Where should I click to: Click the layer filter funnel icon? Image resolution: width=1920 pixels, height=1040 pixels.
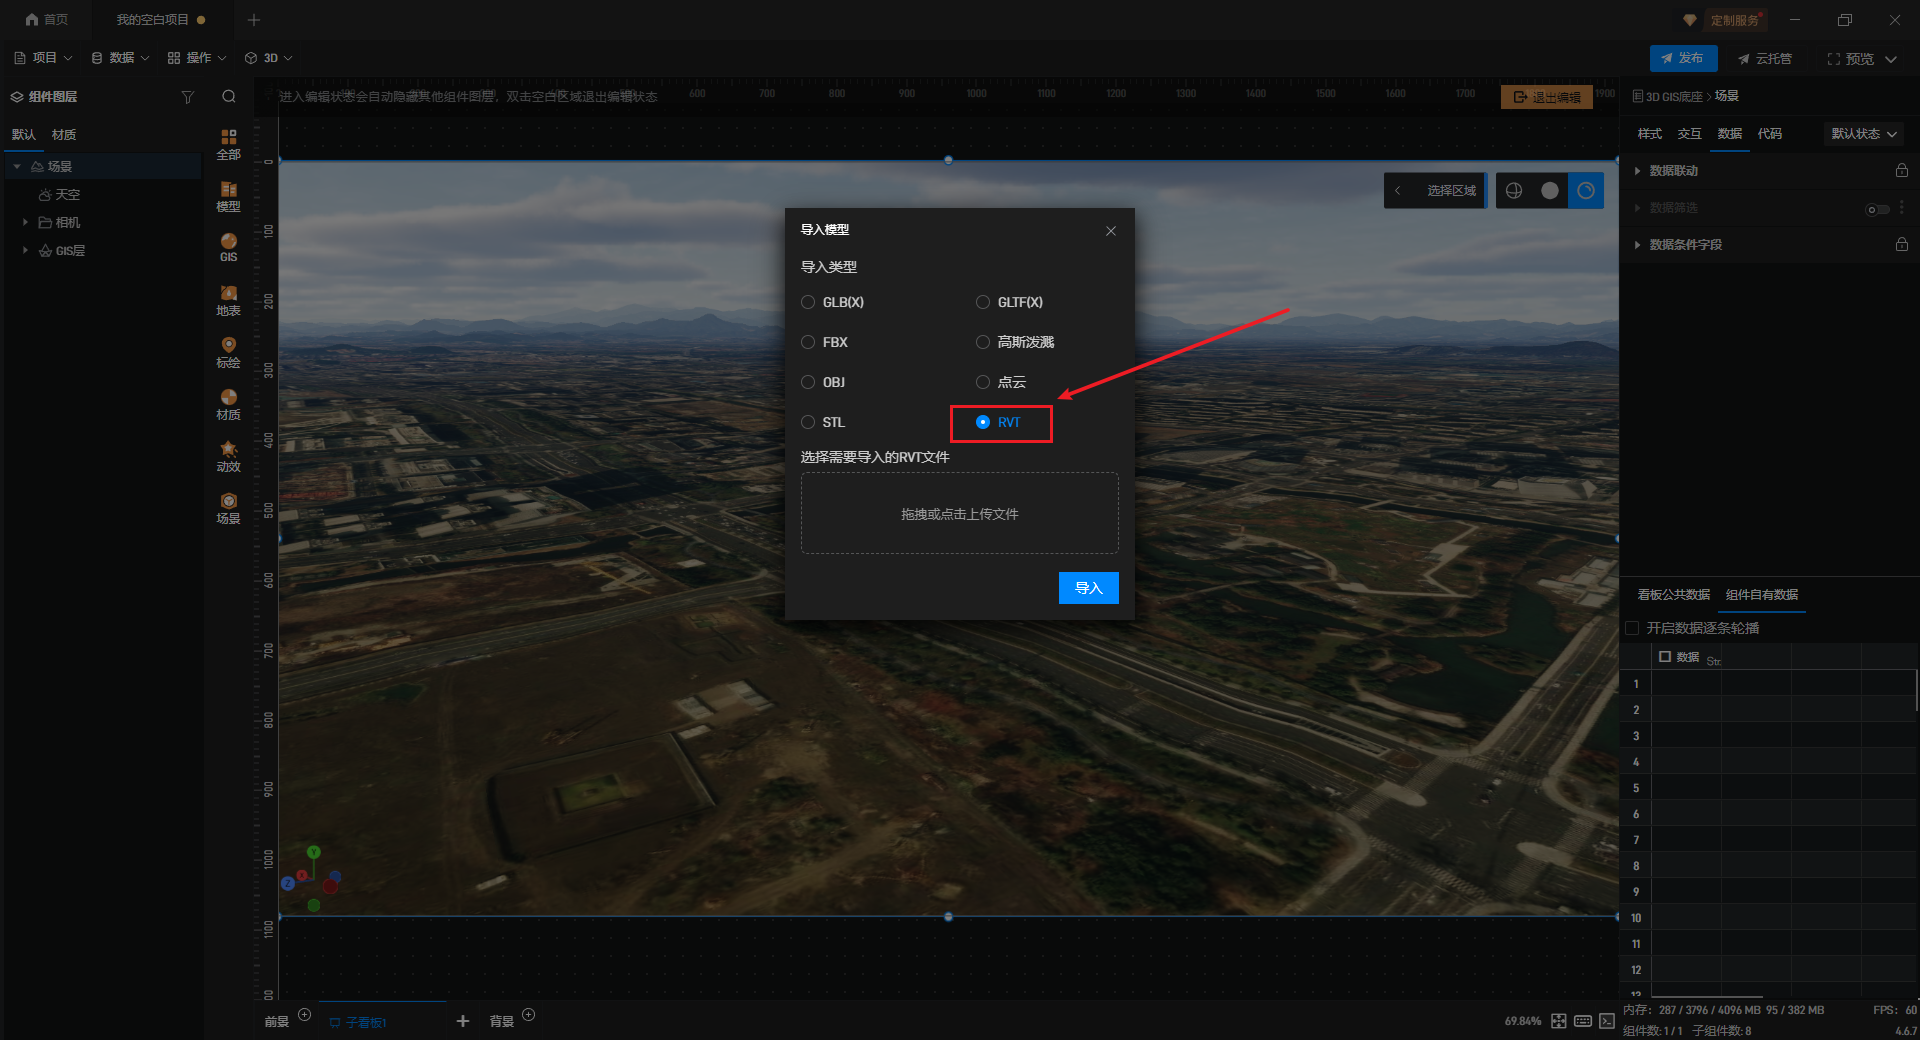coord(188,97)
